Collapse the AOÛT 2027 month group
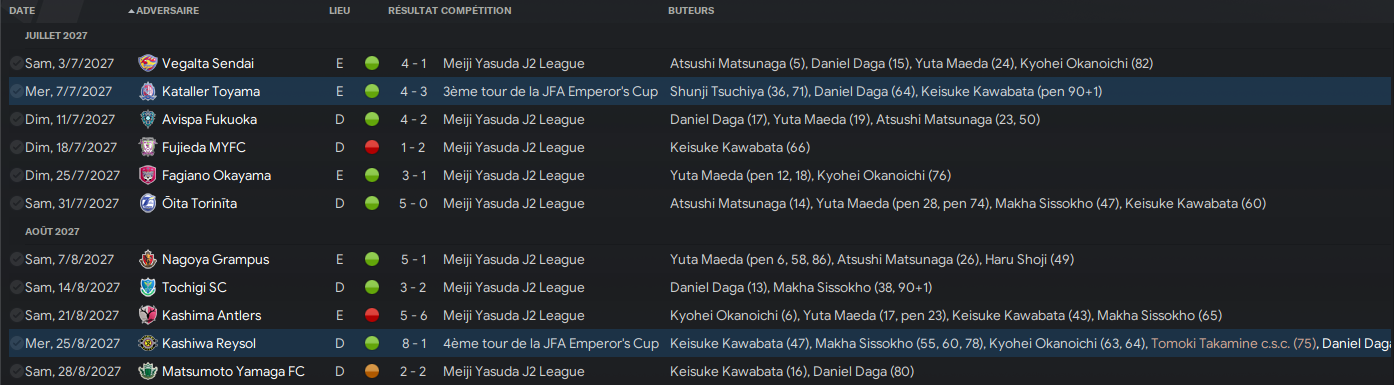Image resolution: width=1394 pixels, height=385 pixels. pos(53,231)
